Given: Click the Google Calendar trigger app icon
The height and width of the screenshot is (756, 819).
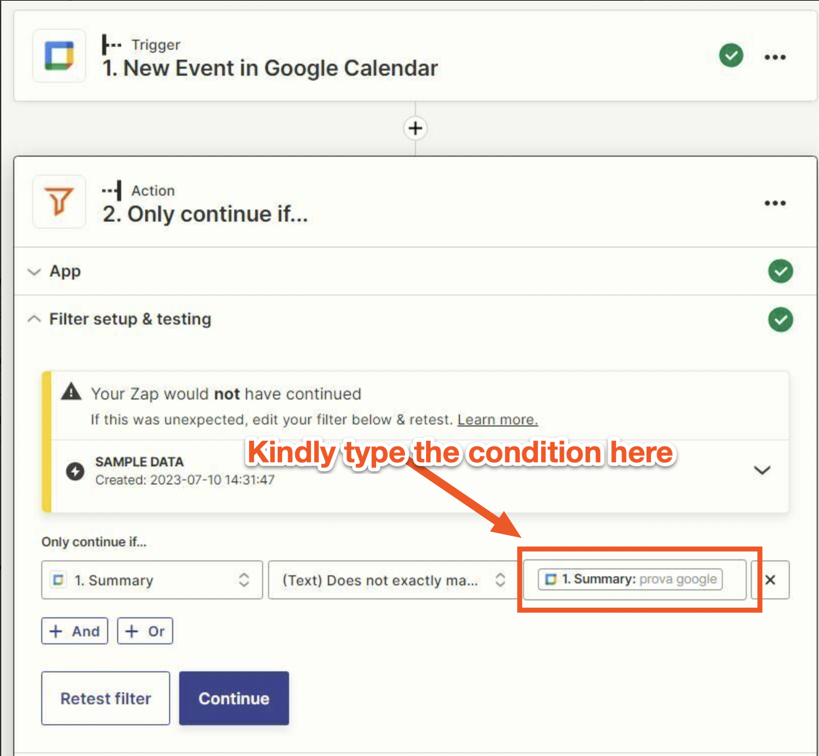Looking at the screenshot, I should [x=59, y=56].
